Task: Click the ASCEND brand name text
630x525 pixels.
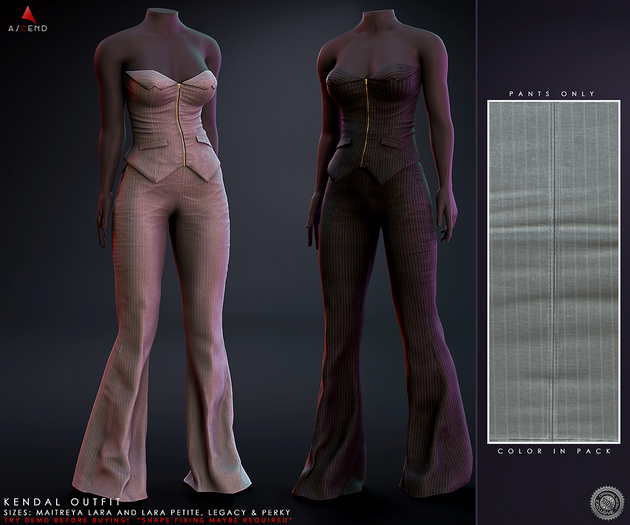Action: [28, 29]
